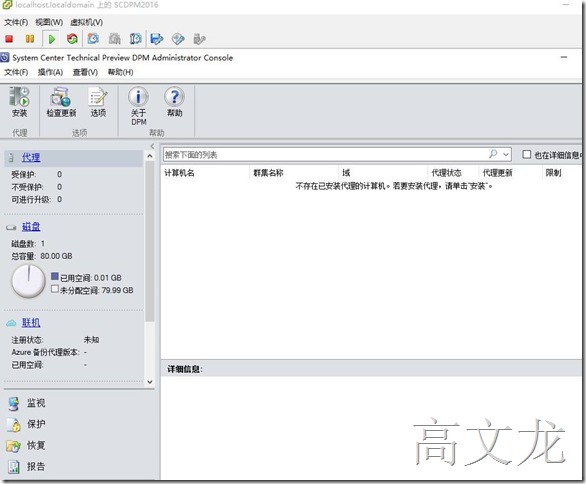Click the 磁盘 link

(x=31, y=226)
